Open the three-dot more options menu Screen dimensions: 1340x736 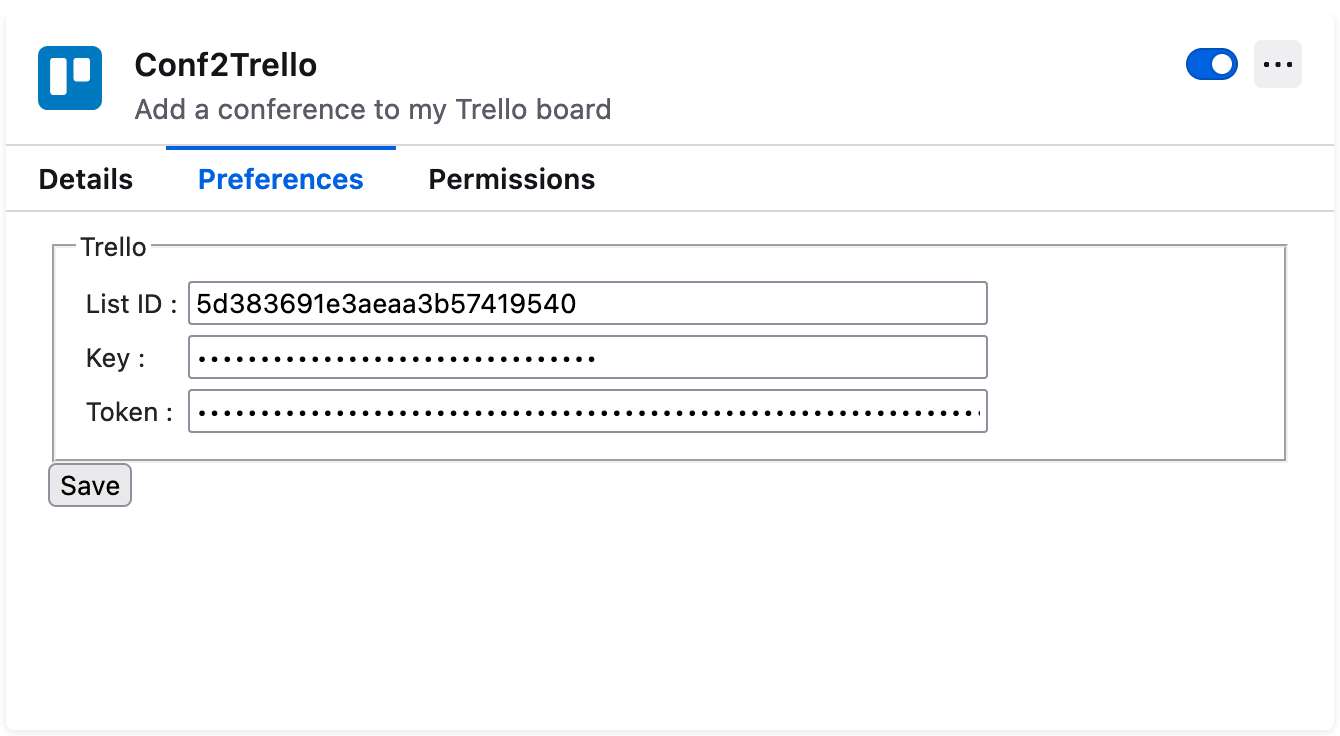[1277, 65]
